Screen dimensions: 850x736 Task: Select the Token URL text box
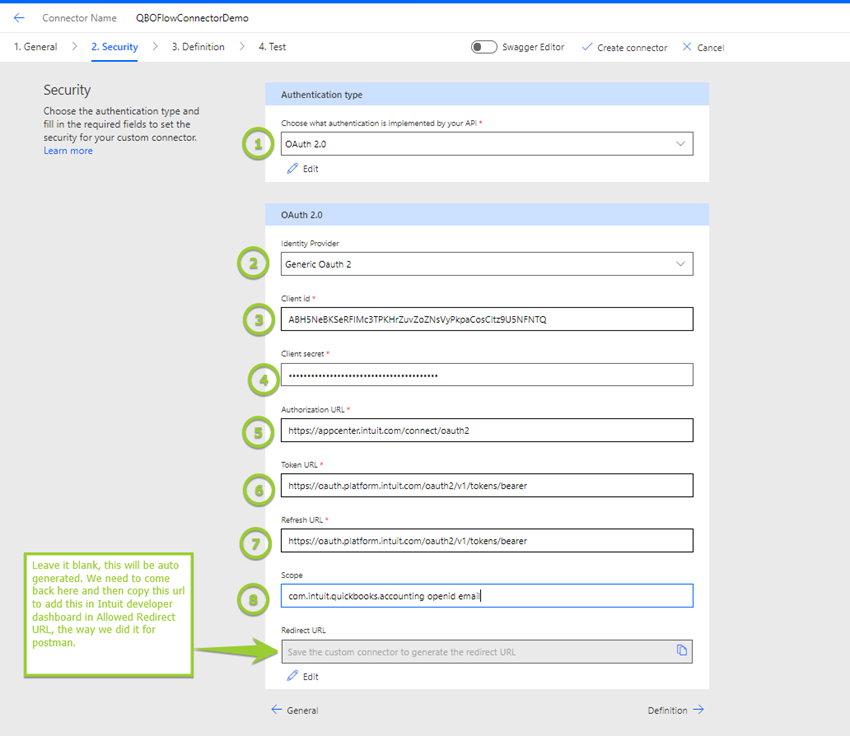point(486,485)
